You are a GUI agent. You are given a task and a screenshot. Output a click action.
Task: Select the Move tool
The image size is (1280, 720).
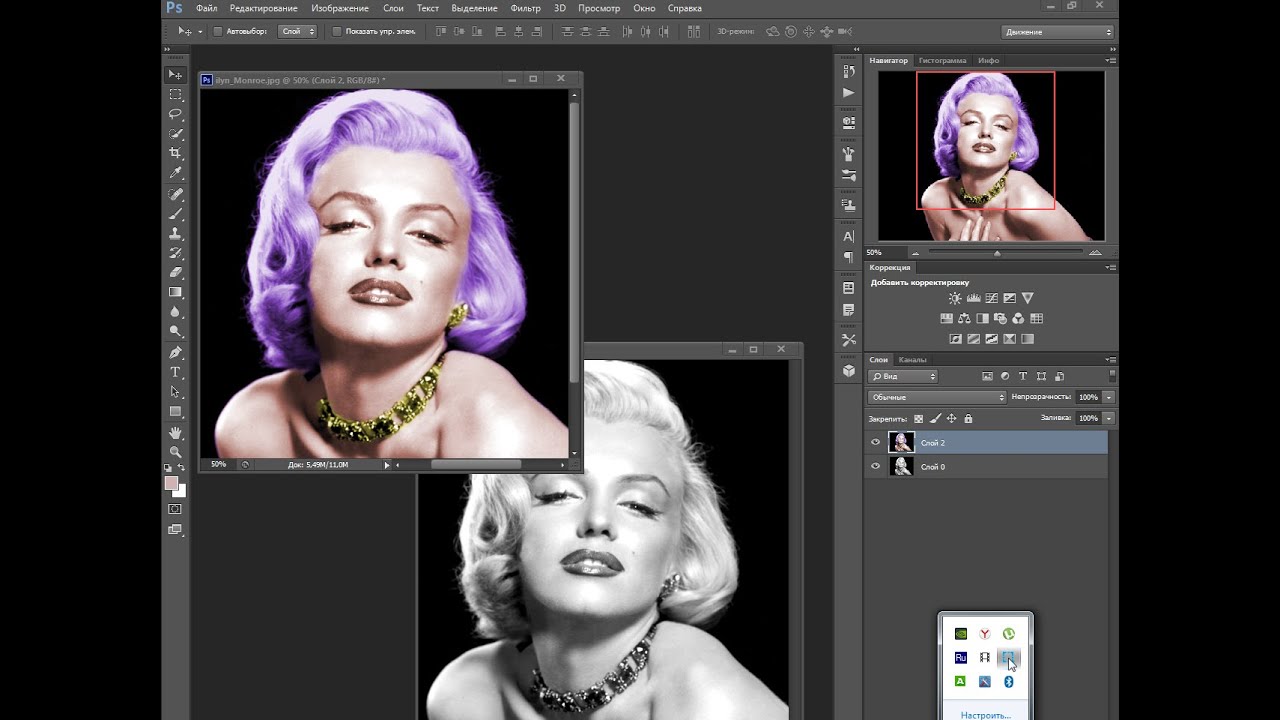click(176, 75)
